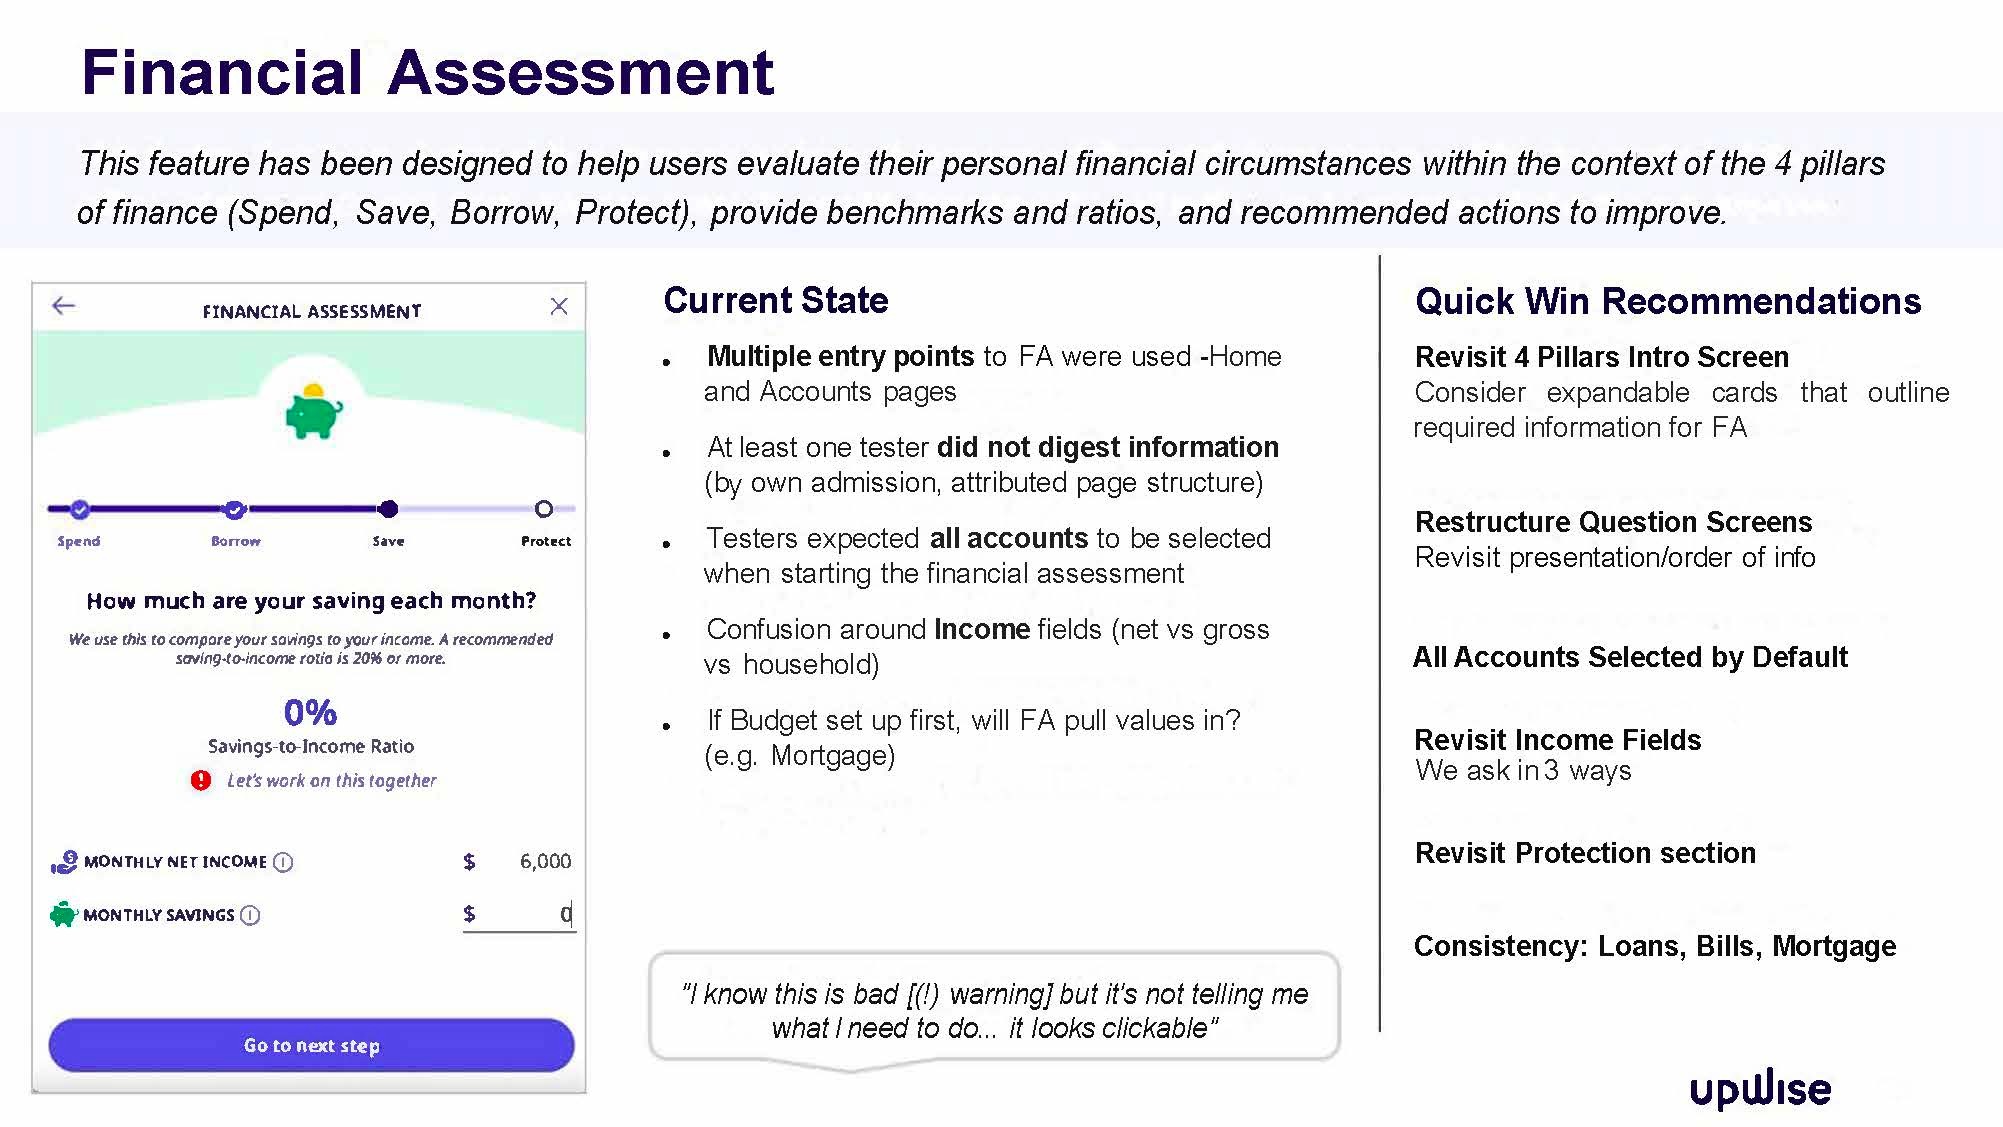Click the Monthly Savings piggy icon

[x=63, y=914]
